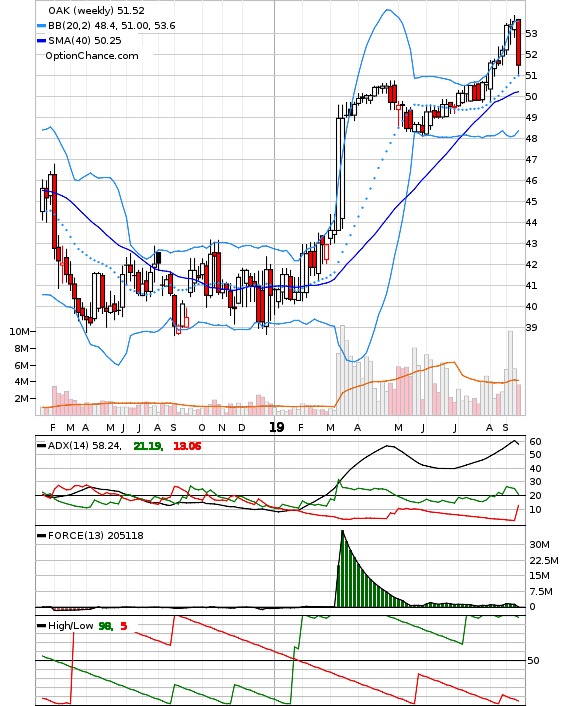Screen dimensions: 566x706
Task: Click the FORCE(13) black legend marker
Action: click(x=41, y=535)
